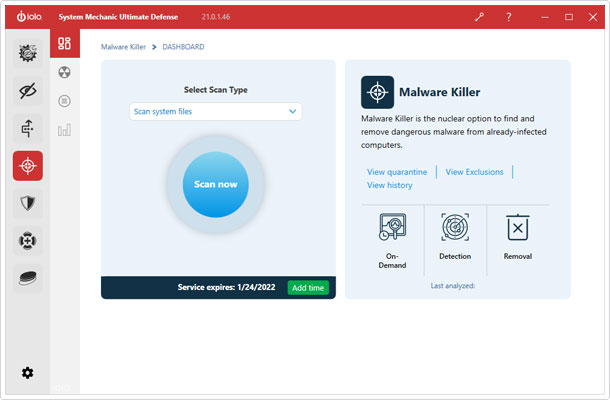Screen dimensions: 610x400
Task: Maximize the System Mechanic window
Action: click(x=569, y=17)
